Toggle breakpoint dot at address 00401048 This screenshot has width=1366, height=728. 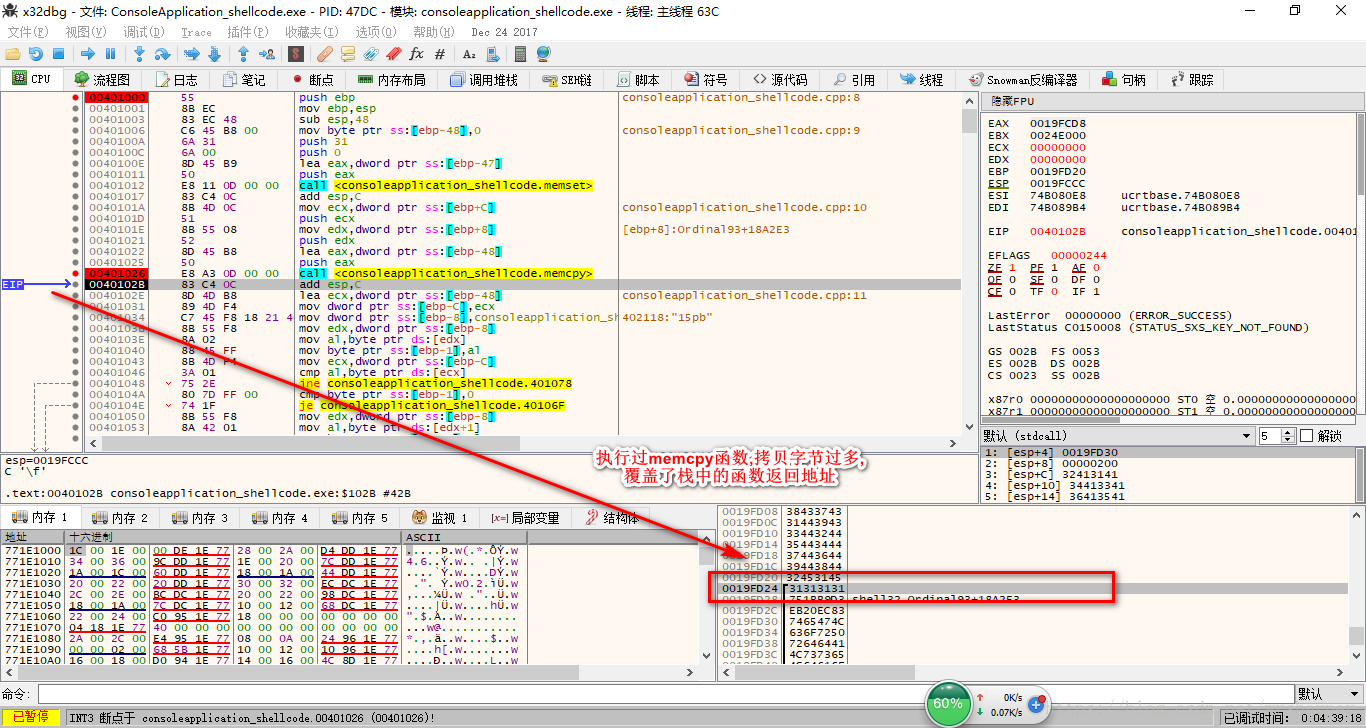(75, 383)
